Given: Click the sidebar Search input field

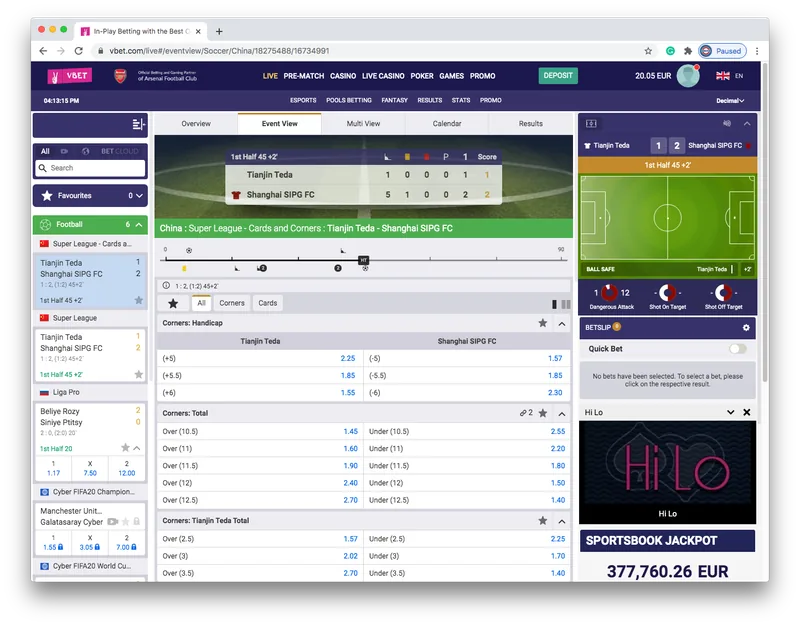Looking at the screenshot, I should [90, 168].
